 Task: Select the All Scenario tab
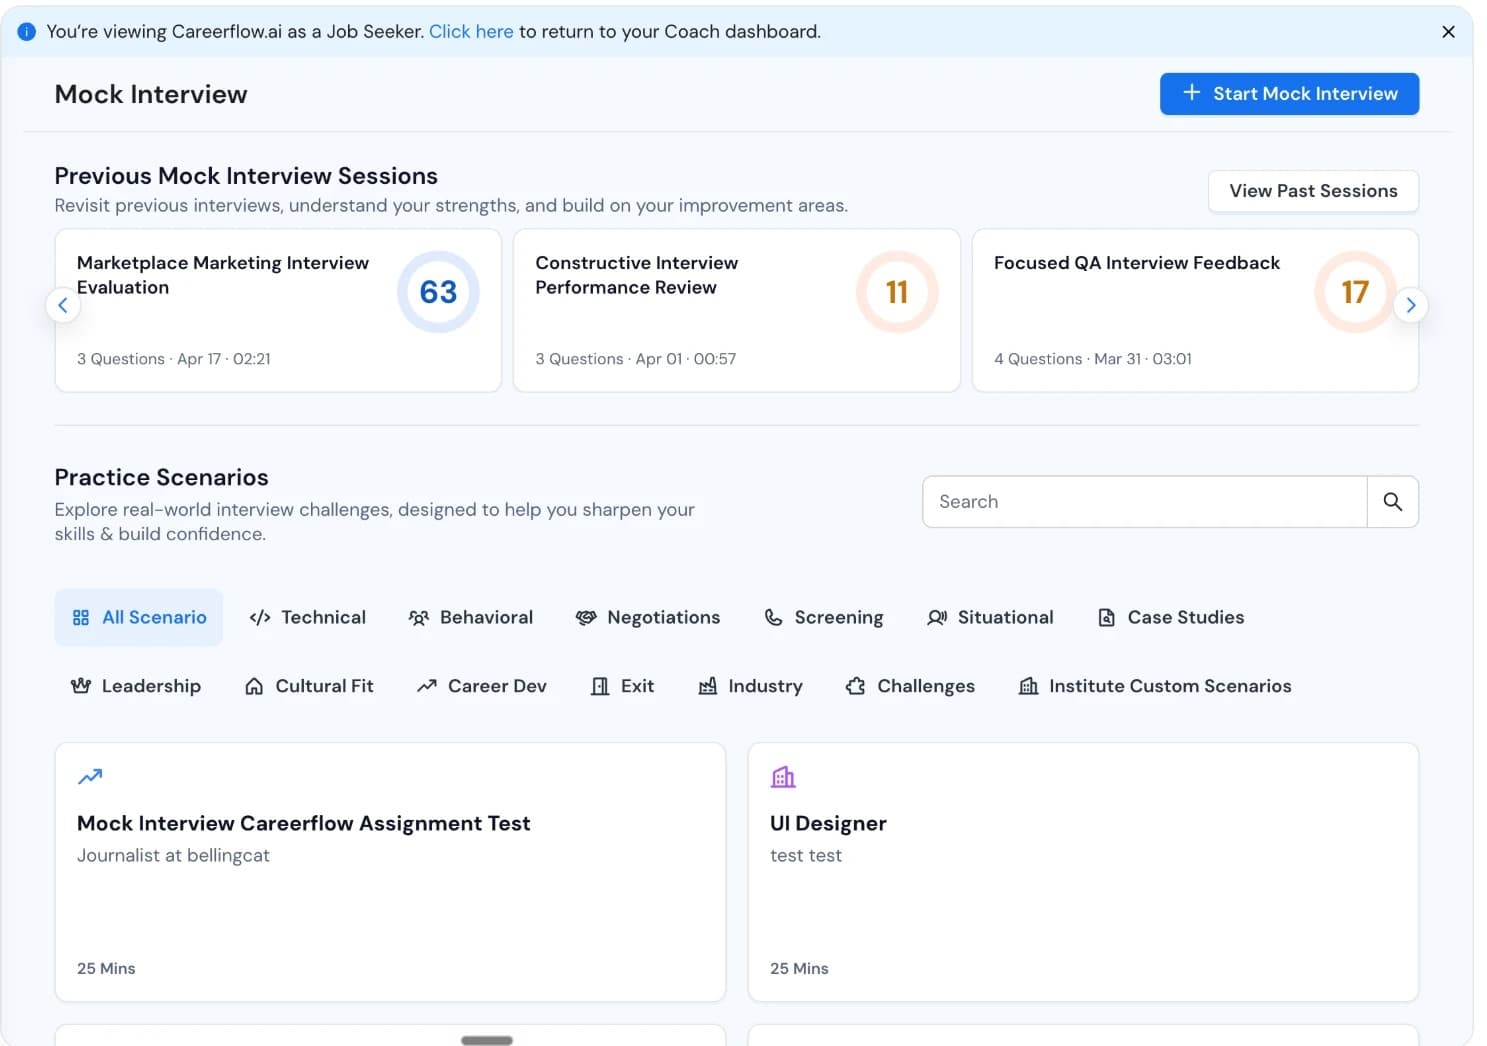pos(139,617)
